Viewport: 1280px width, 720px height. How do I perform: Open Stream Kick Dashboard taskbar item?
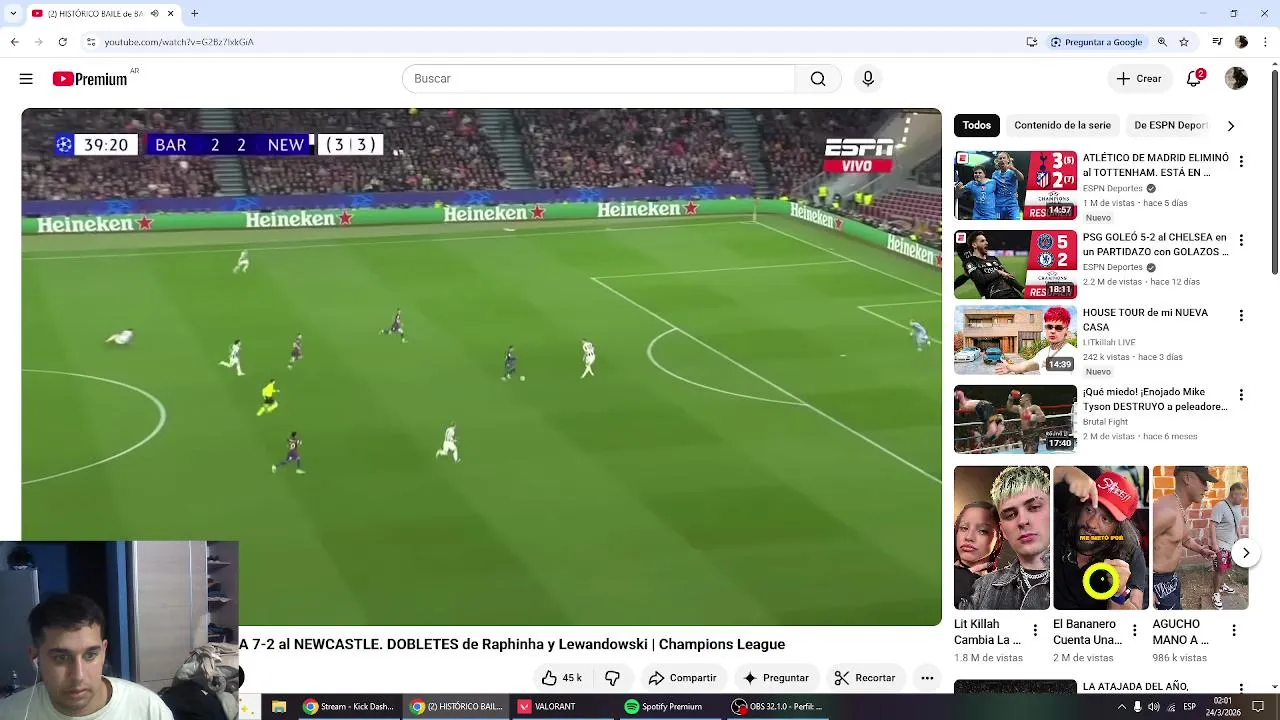pos(349,707)
